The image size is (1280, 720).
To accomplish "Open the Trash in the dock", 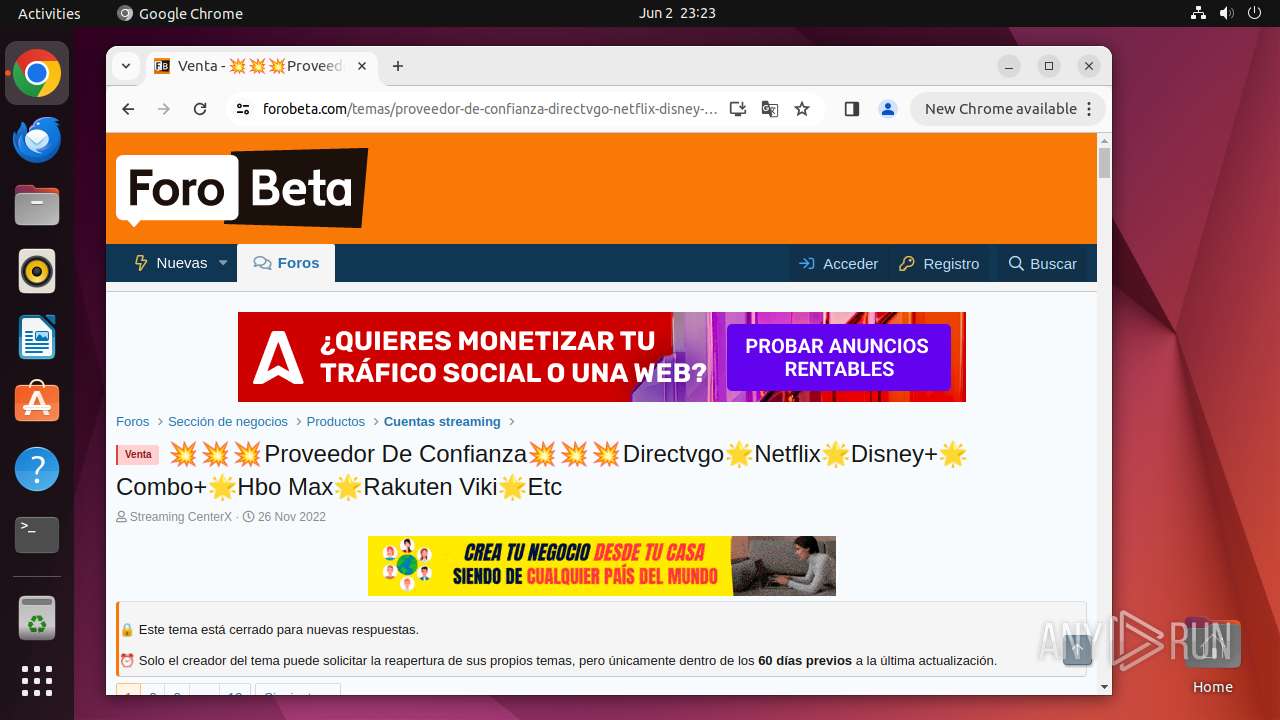I will (x=37, y=618).
